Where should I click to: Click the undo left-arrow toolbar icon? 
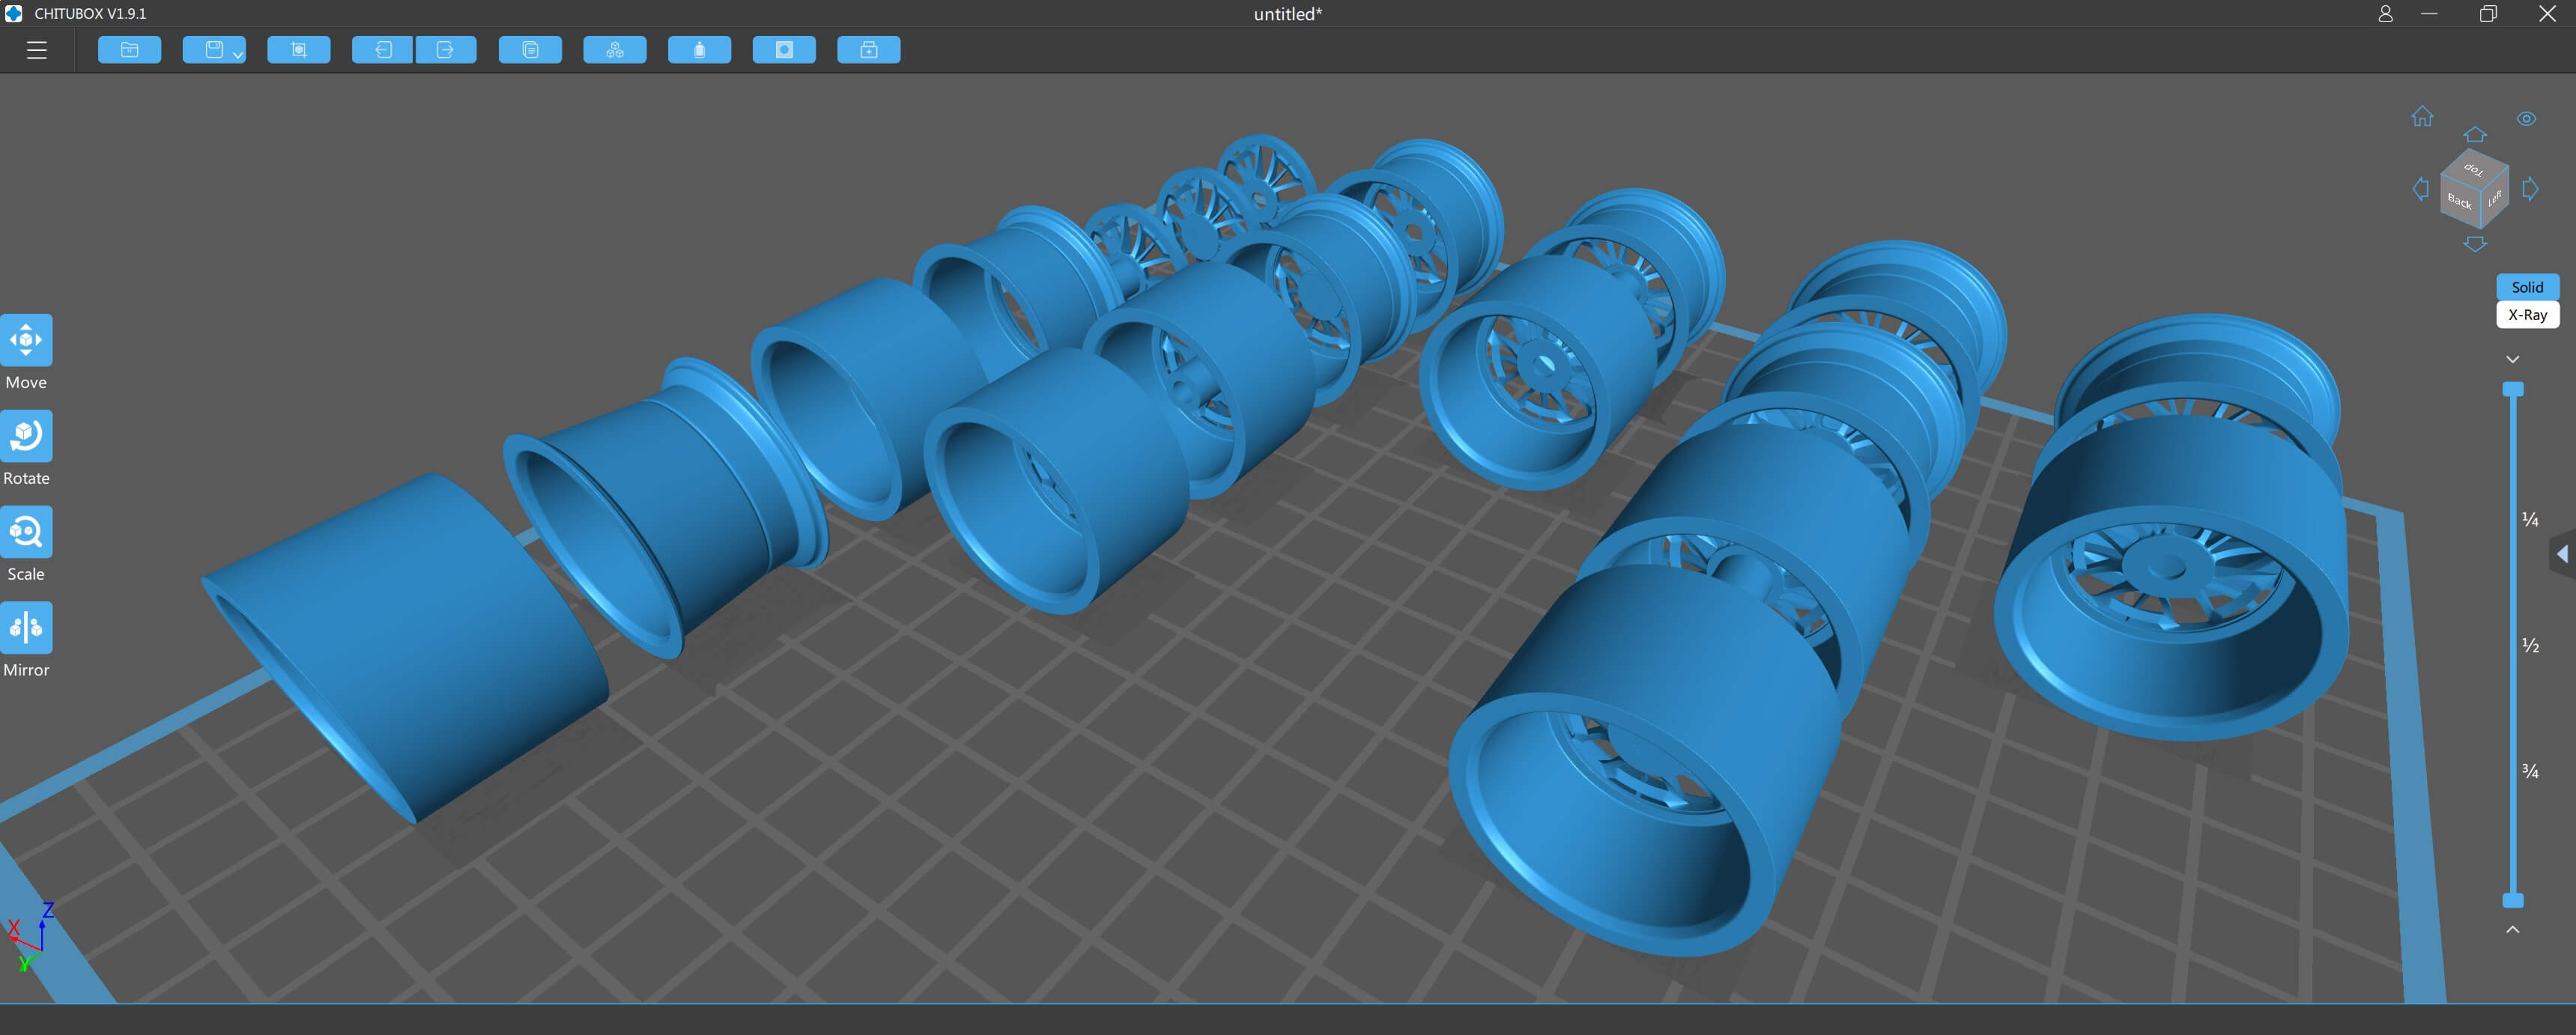(383, 50)
